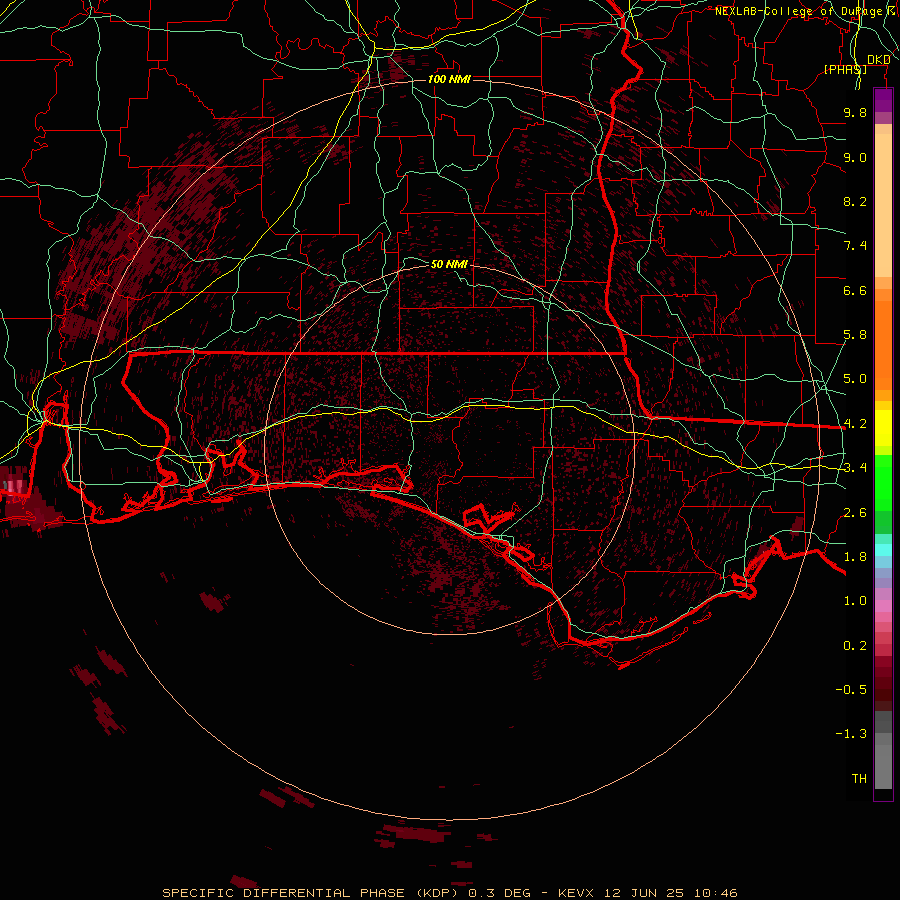This screenshot has width=900, height=900.
Task: Click the 10:46 timestamp in the caption
Action: click(x=715, y=893)
